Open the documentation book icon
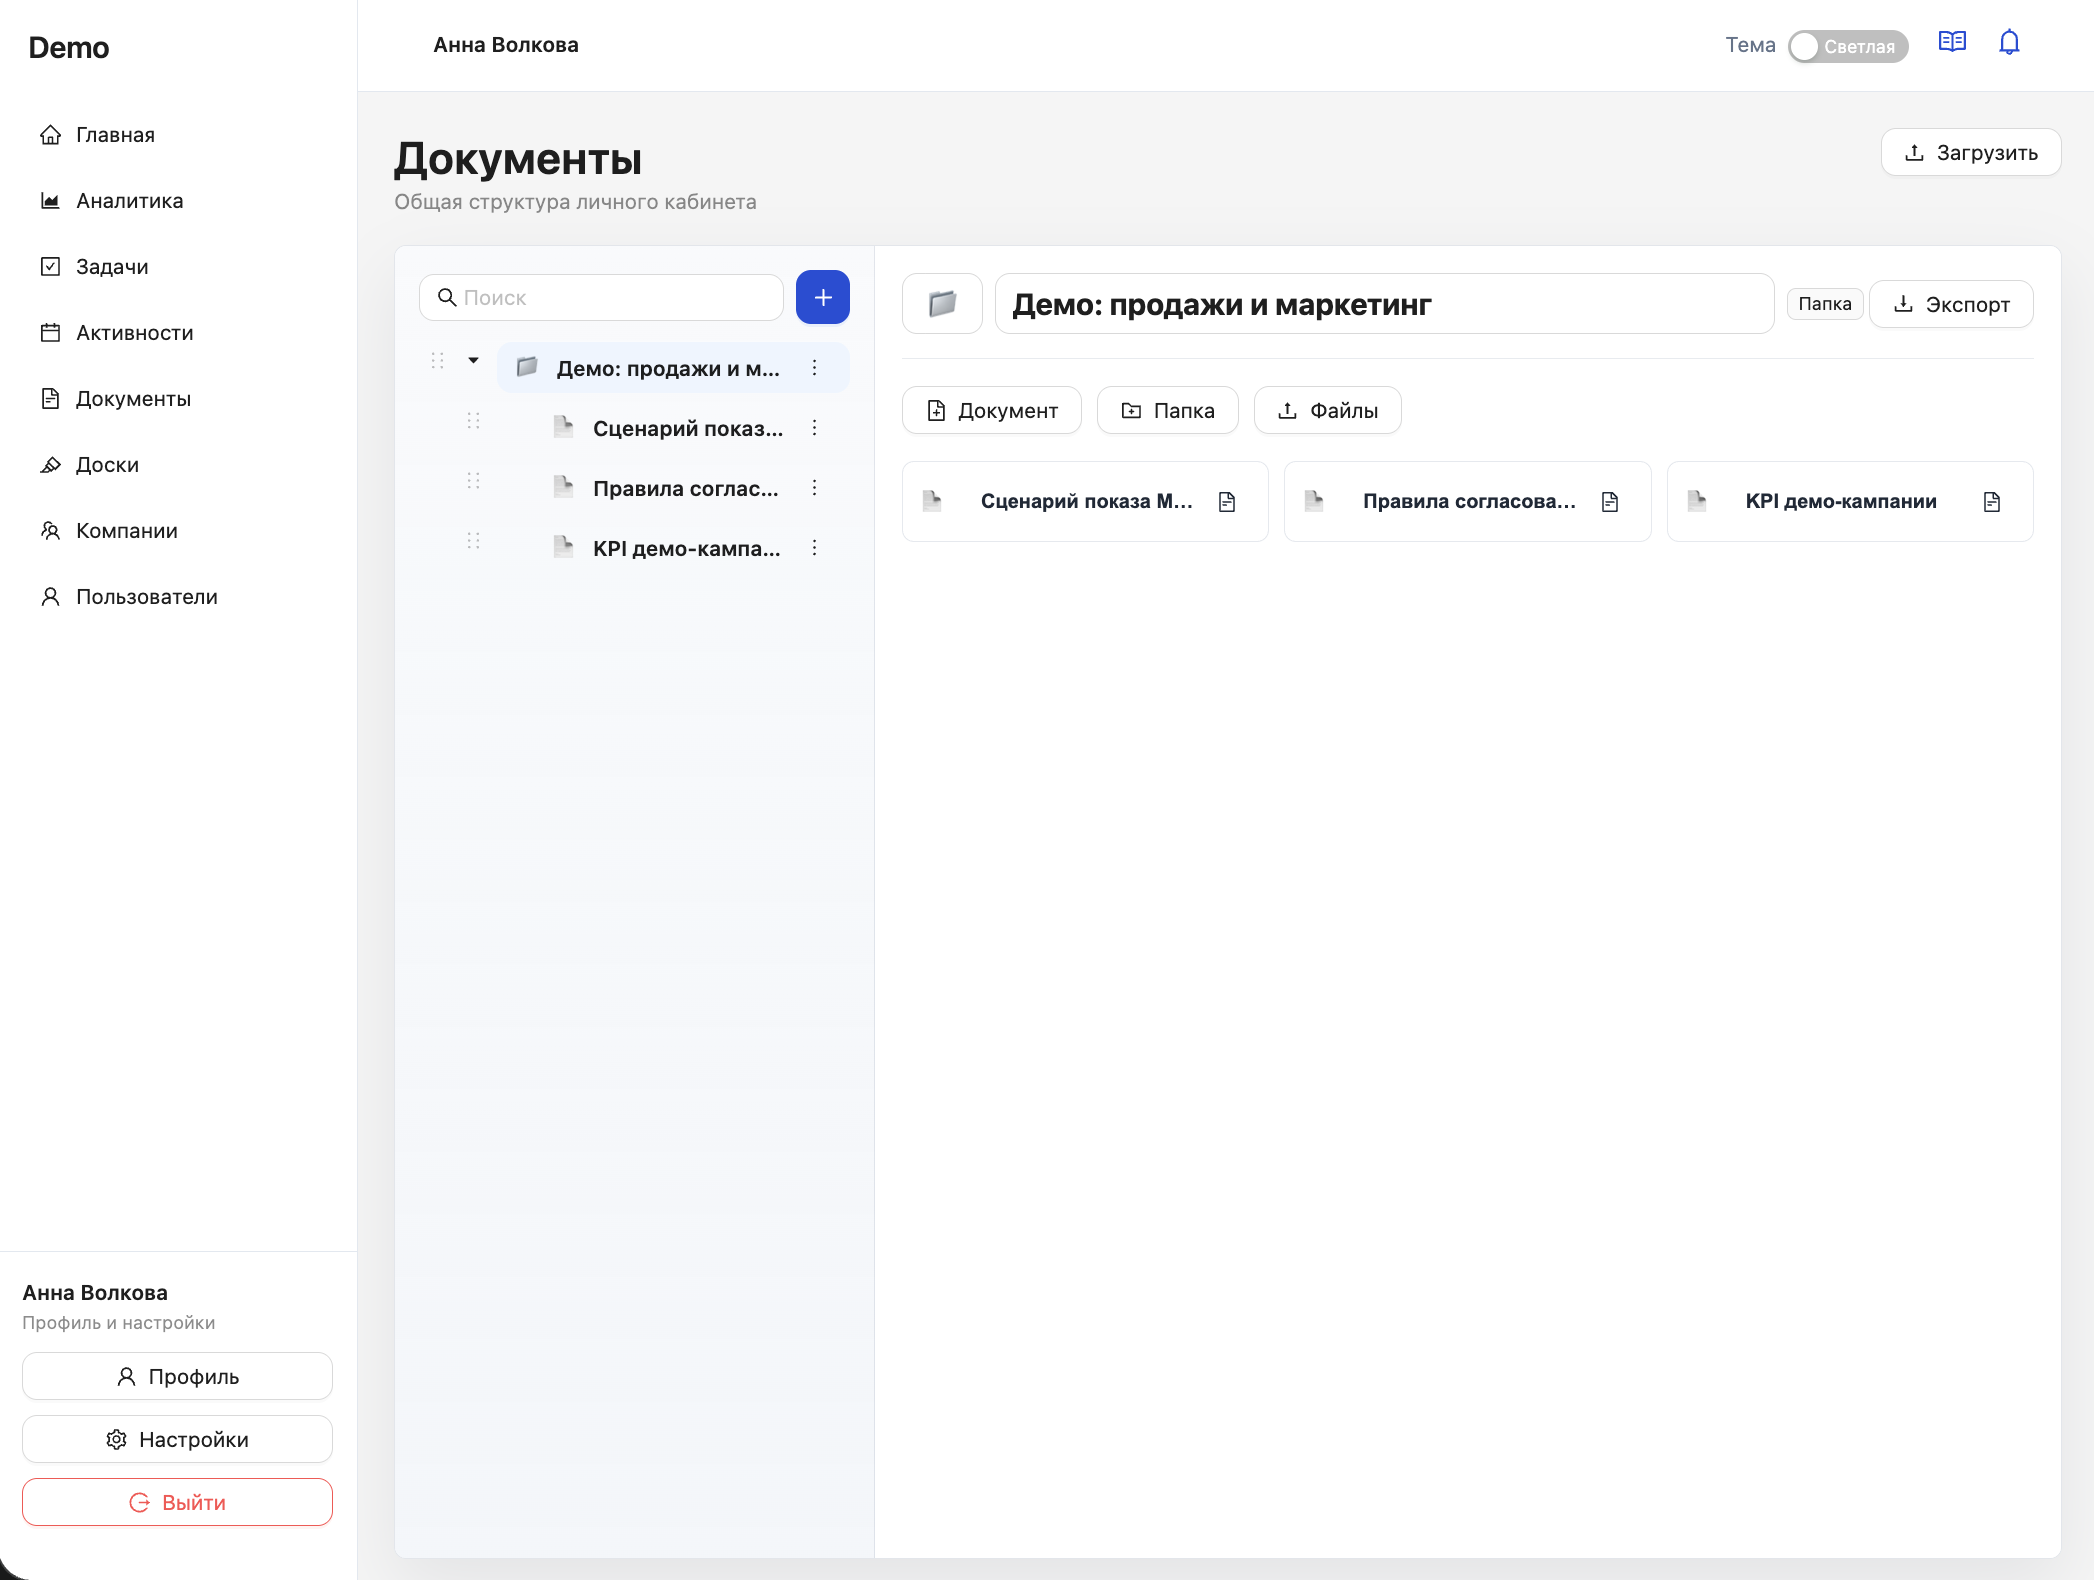This screenshot has width=2094, height=1580. pyautogui.click(x=1952, y=42)
